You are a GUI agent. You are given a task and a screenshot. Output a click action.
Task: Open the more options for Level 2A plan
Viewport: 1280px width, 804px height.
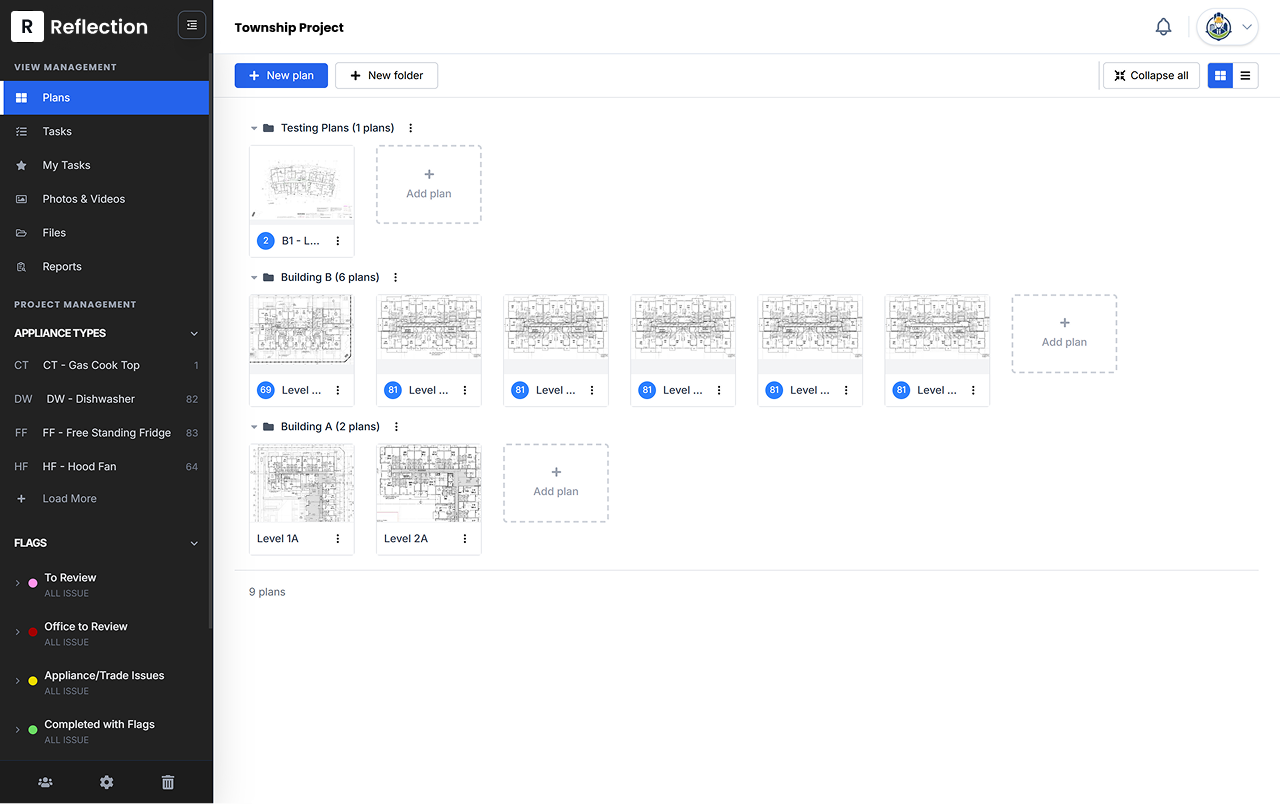click(465, 539)
